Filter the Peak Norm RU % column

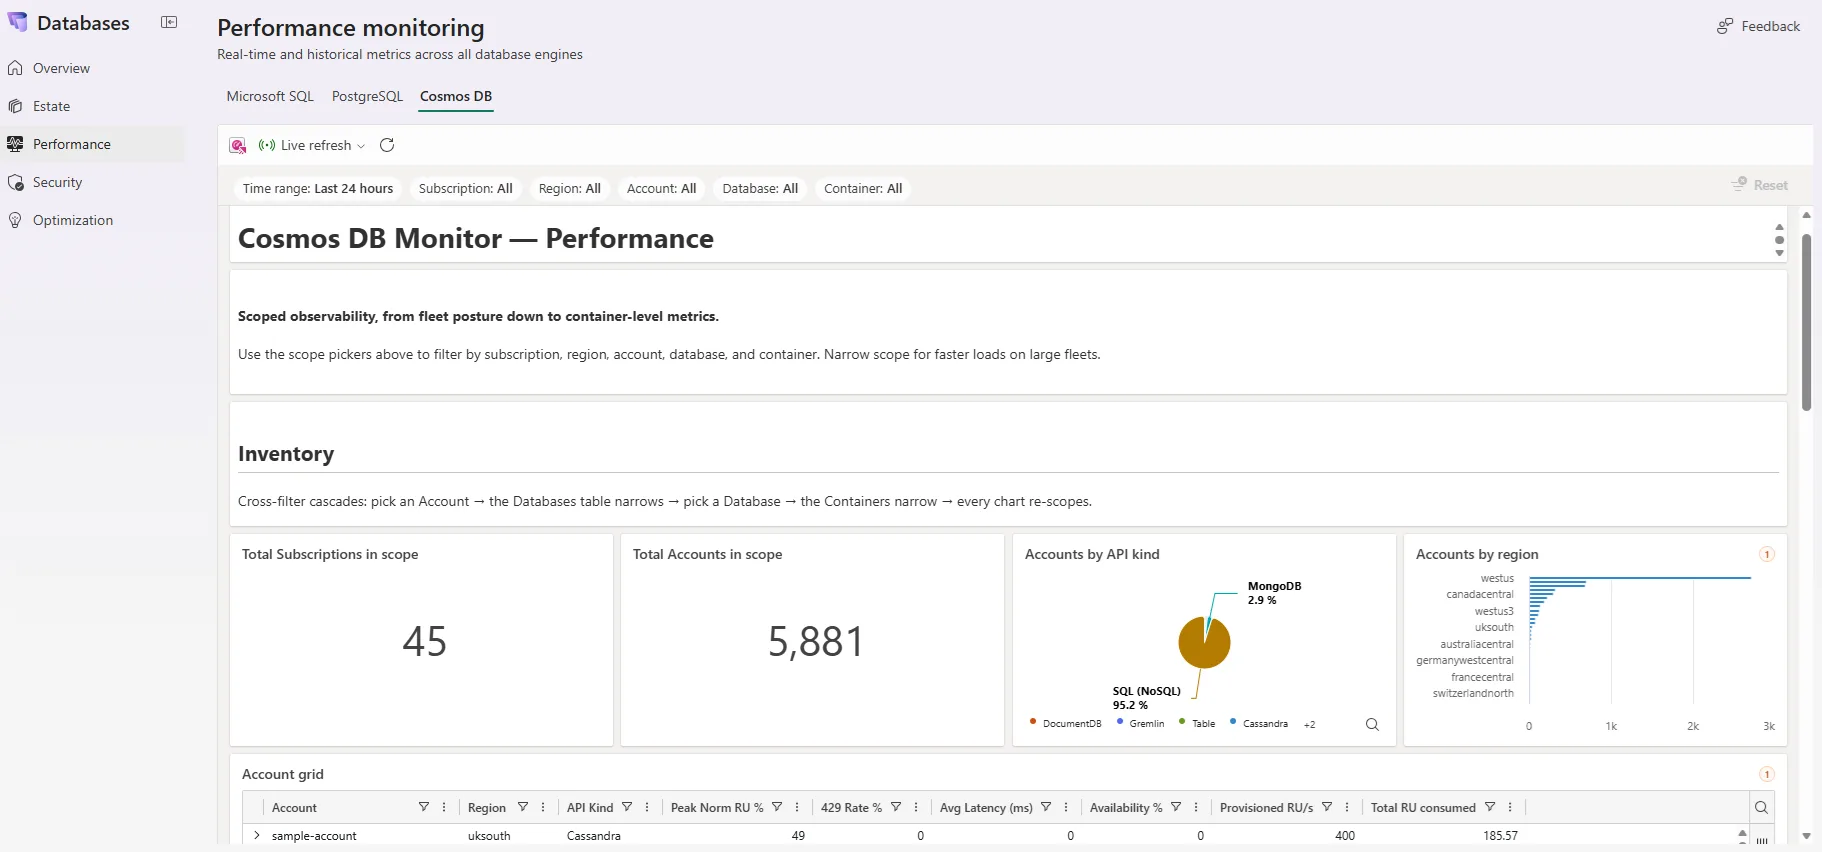(777, 807)
